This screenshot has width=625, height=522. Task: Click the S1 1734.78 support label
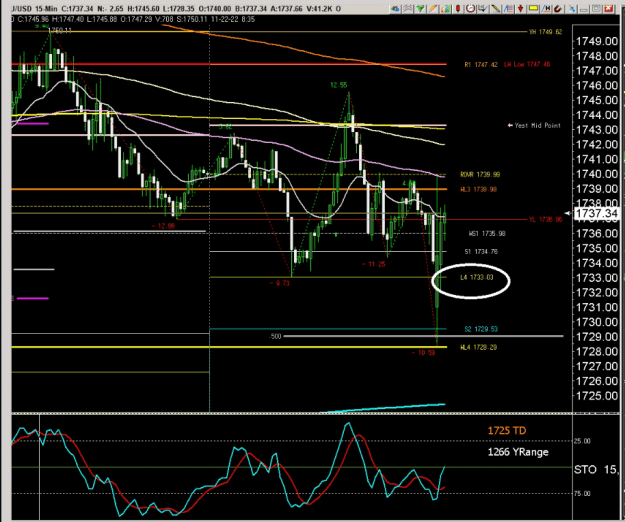(x=481, y=251)
